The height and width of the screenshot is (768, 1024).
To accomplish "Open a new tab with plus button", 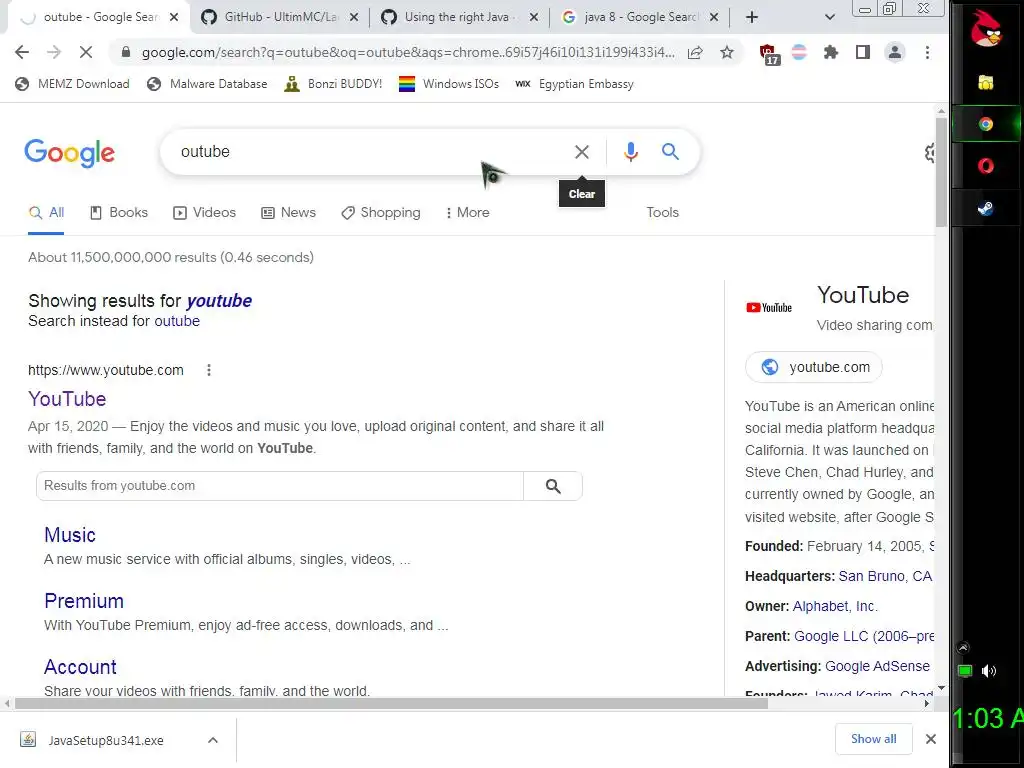I will [752, 17].
